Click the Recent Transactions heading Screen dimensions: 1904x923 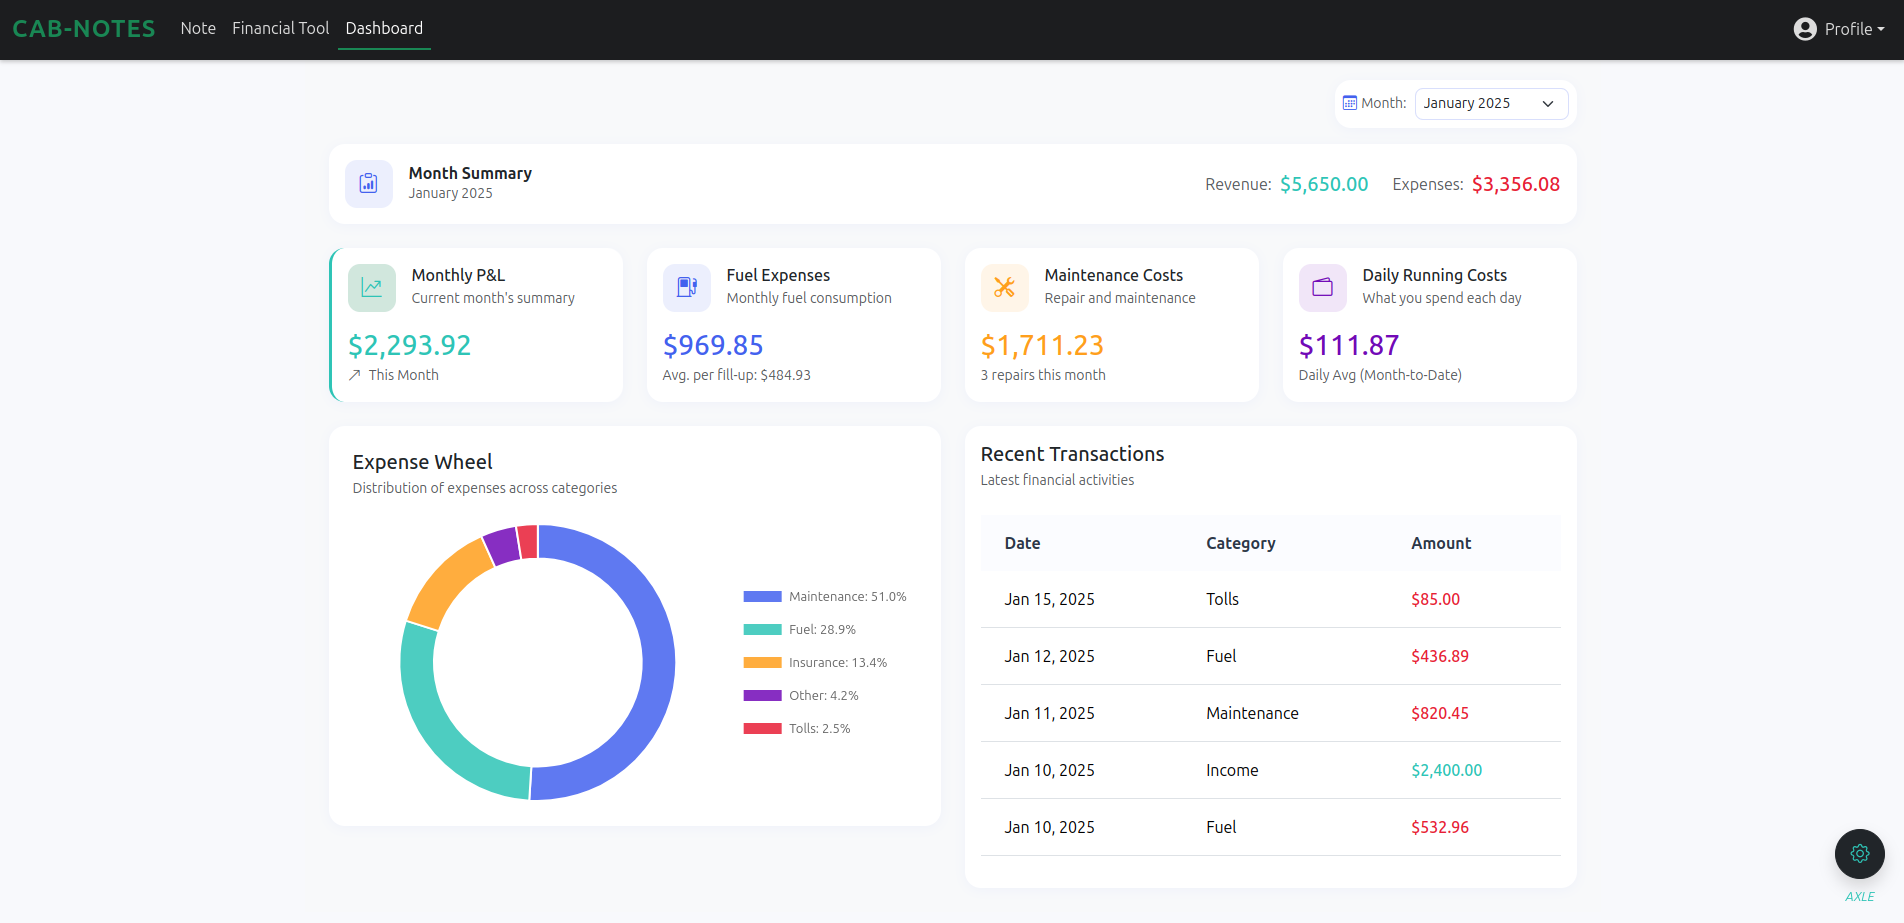click(x=1072, y=454)
